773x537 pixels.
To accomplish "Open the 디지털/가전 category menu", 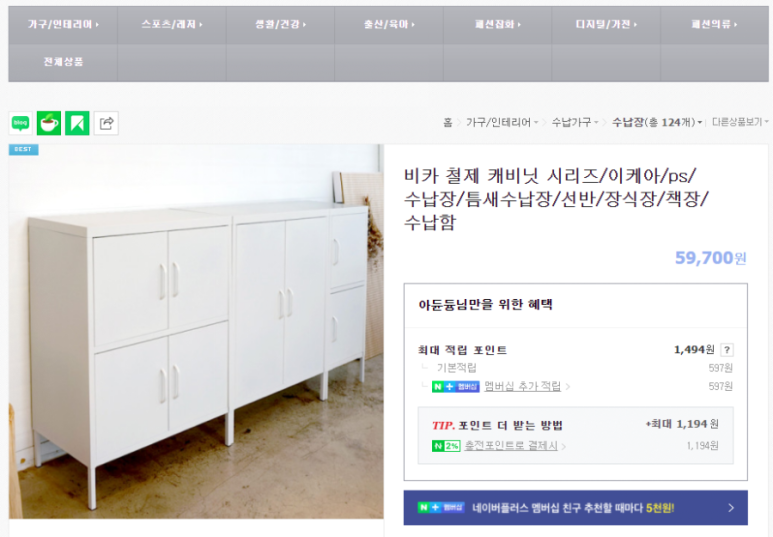I will (x=606, y=25).
